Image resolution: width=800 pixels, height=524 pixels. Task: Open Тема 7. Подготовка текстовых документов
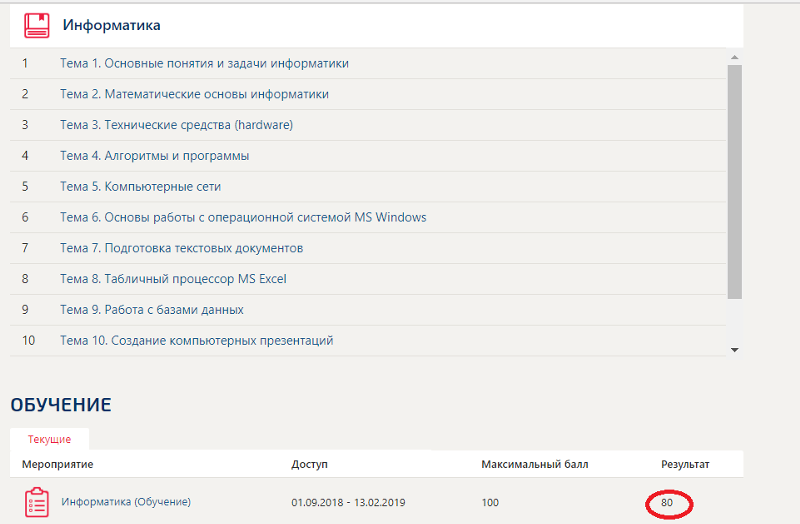(182, 248)
